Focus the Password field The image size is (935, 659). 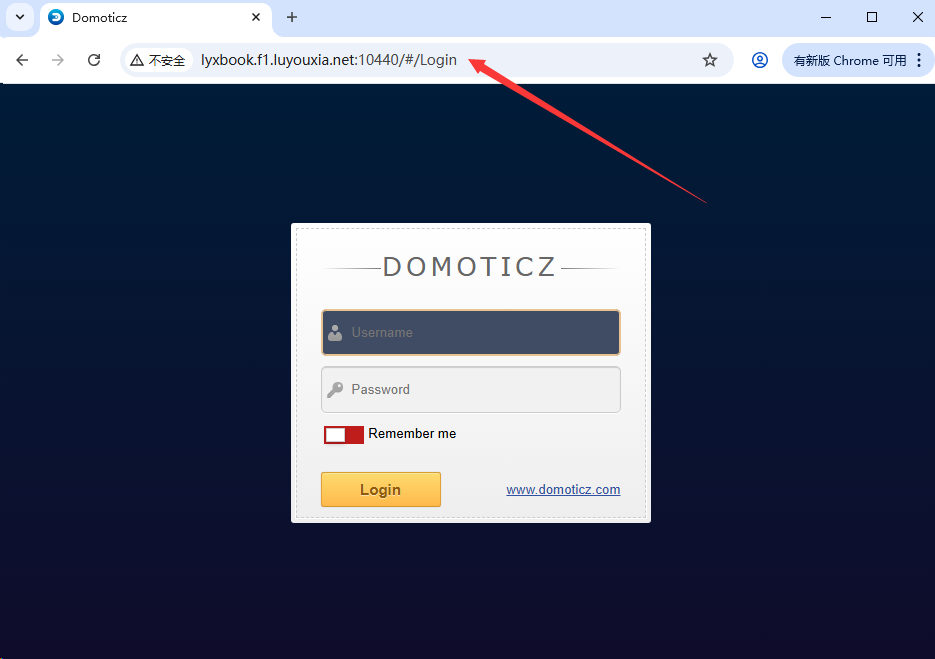[470, 389]
